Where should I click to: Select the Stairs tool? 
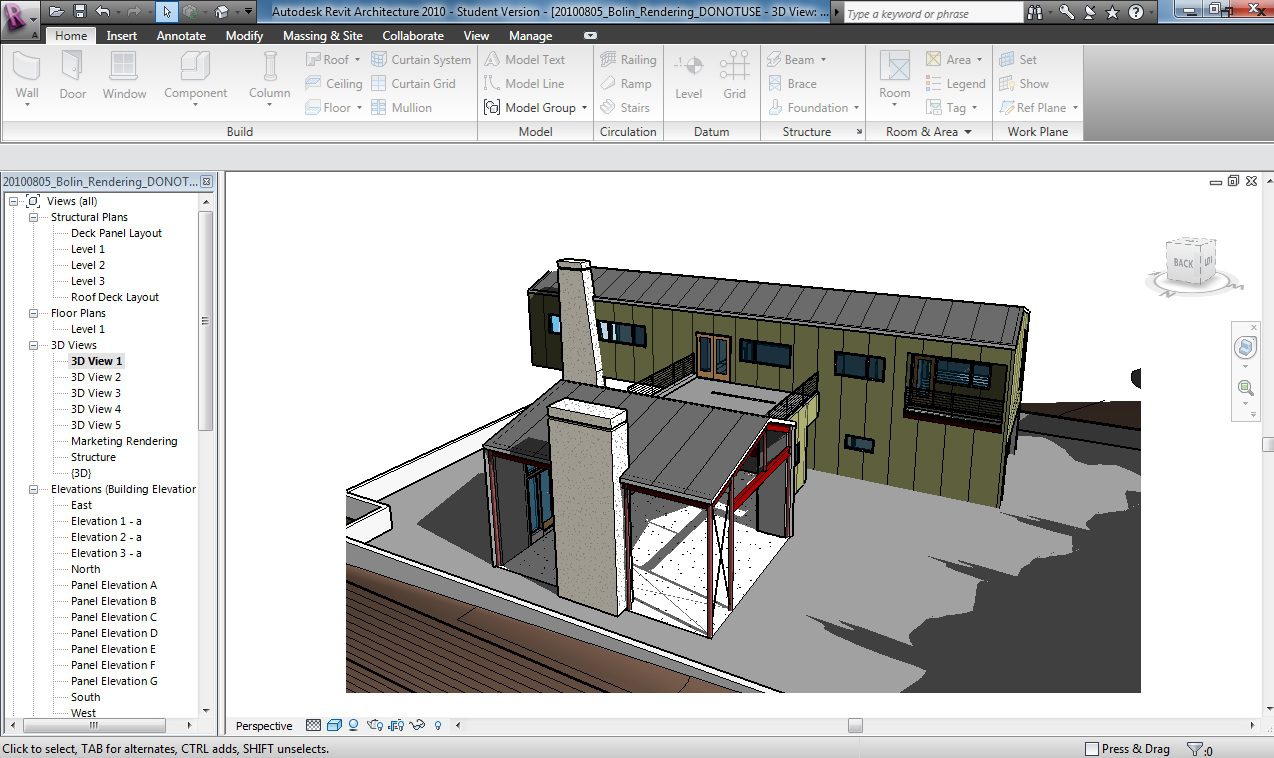(x=625, y=108)
